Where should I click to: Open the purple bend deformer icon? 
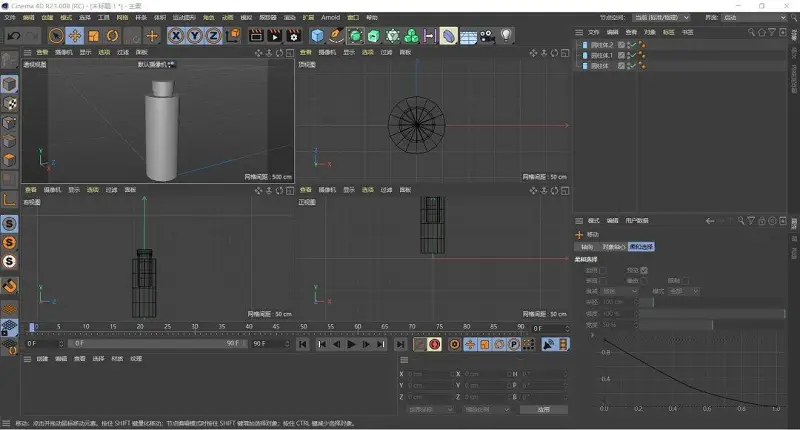(x=448, y=36)
